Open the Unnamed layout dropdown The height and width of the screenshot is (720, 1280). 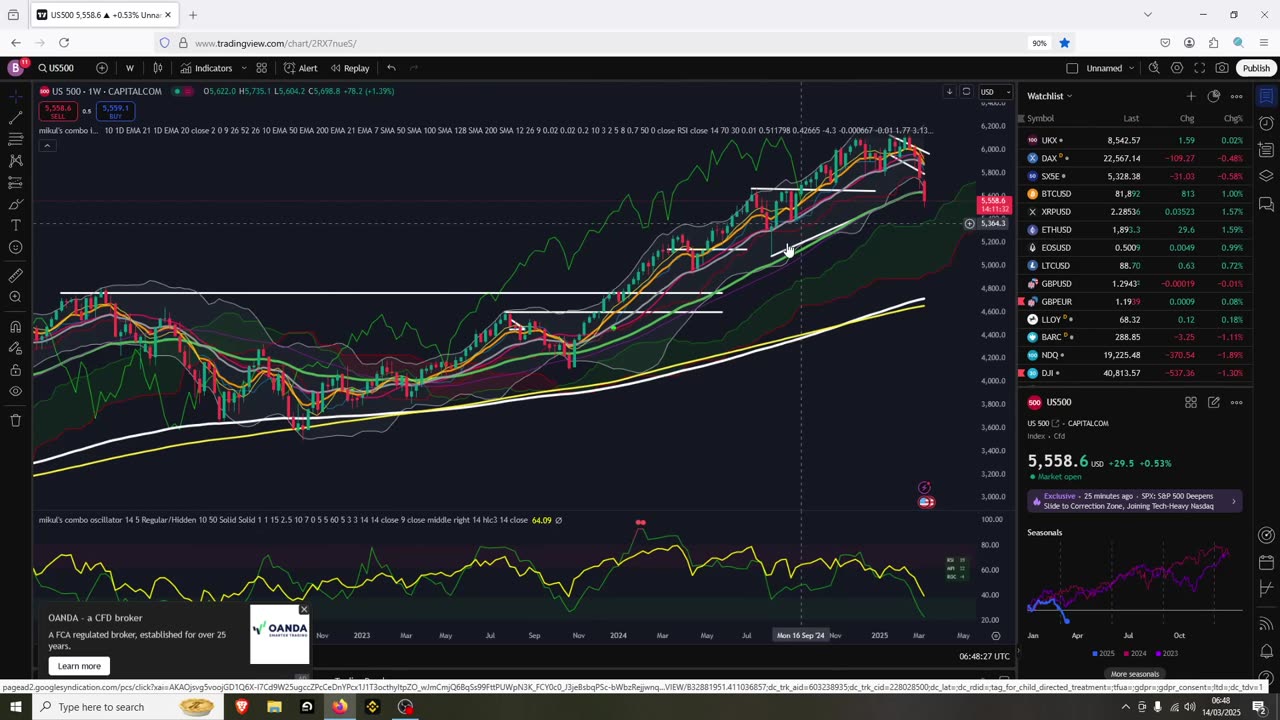(x=1110, y=68)
